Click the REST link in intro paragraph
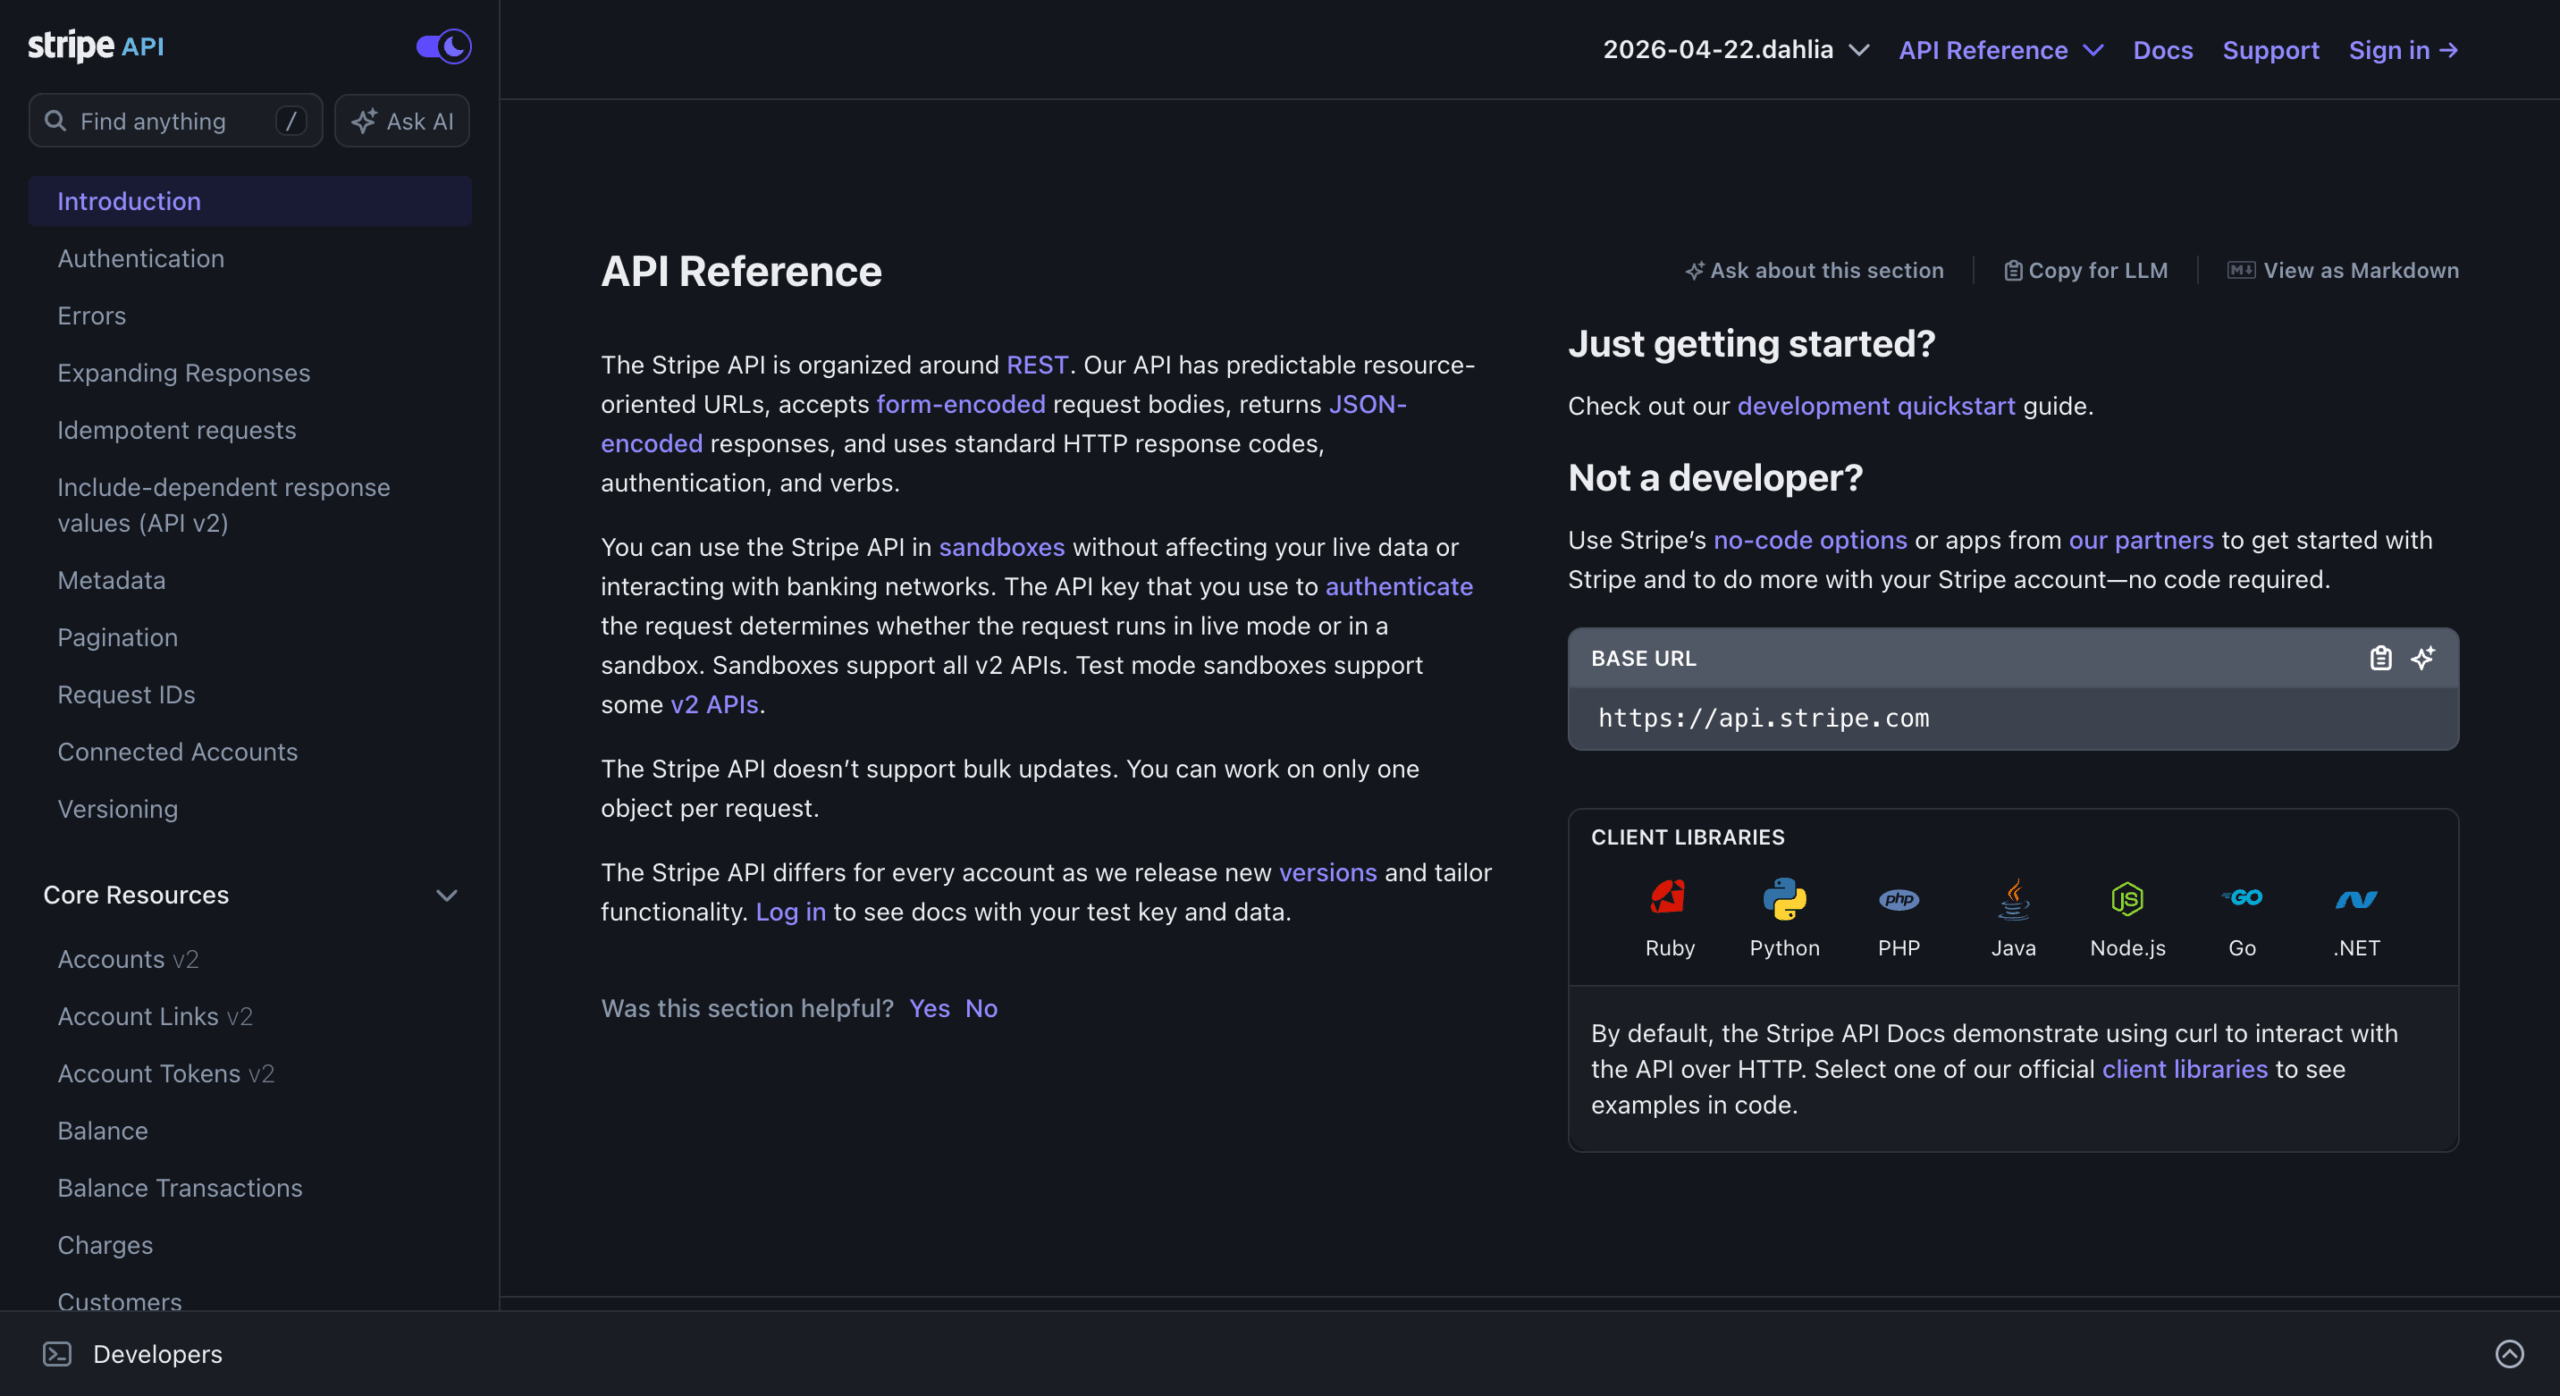Viewport: 2560px width, 1396px height. point(1037,365)
